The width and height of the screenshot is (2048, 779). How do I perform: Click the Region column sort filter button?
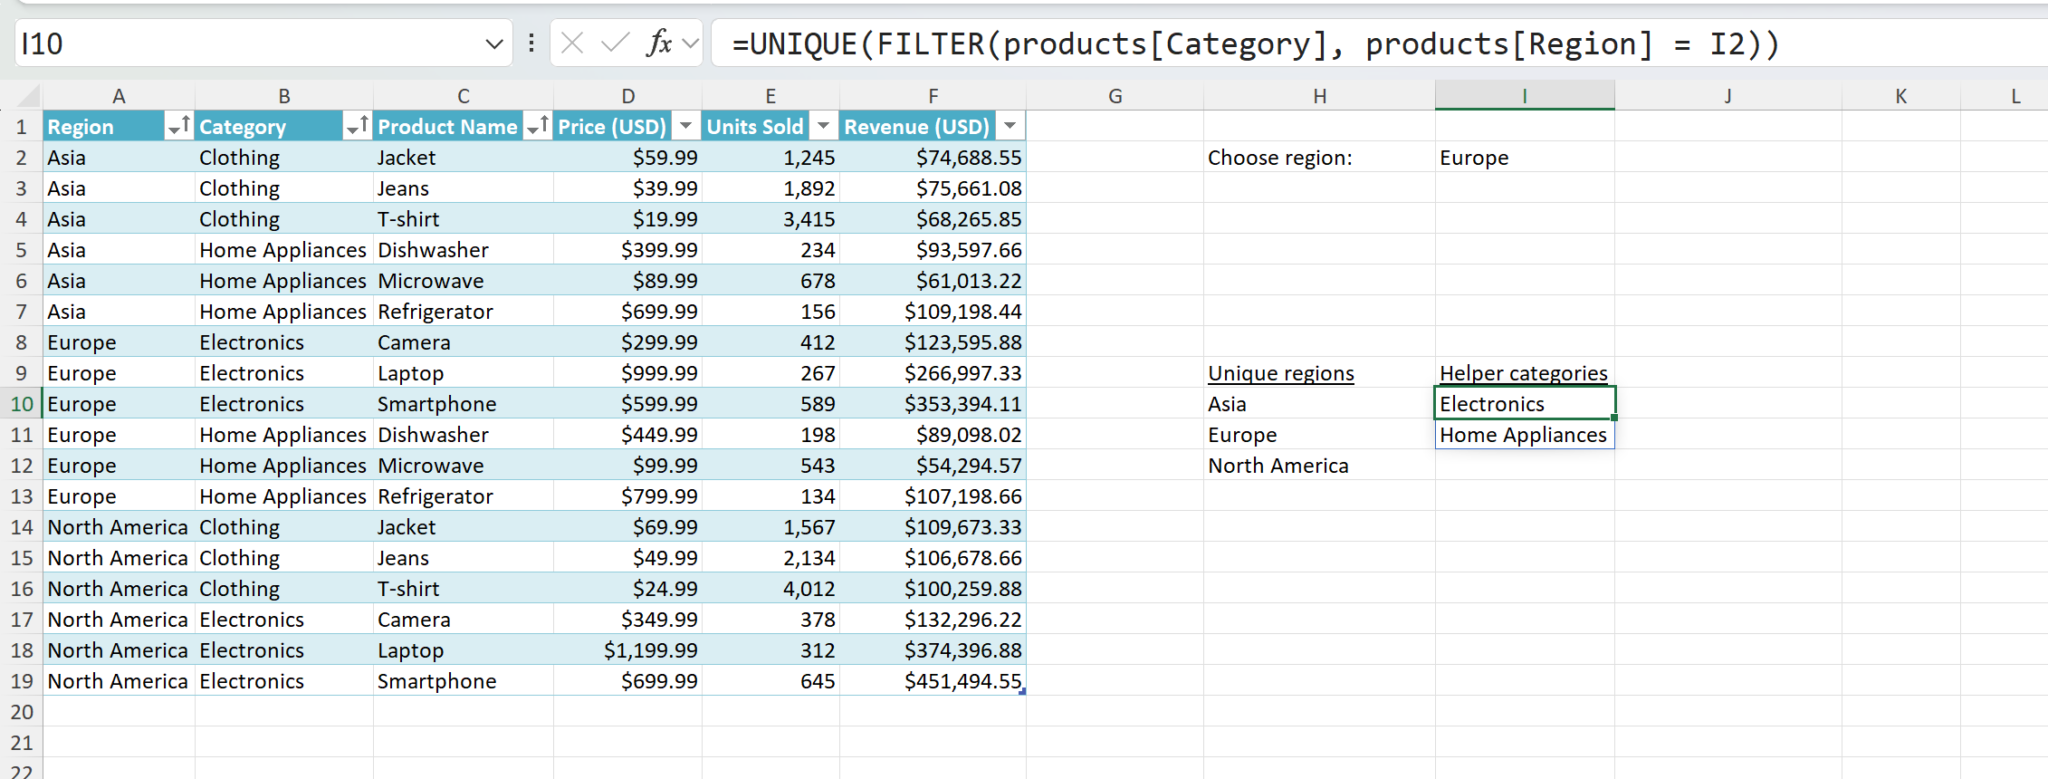pos(179,126)
